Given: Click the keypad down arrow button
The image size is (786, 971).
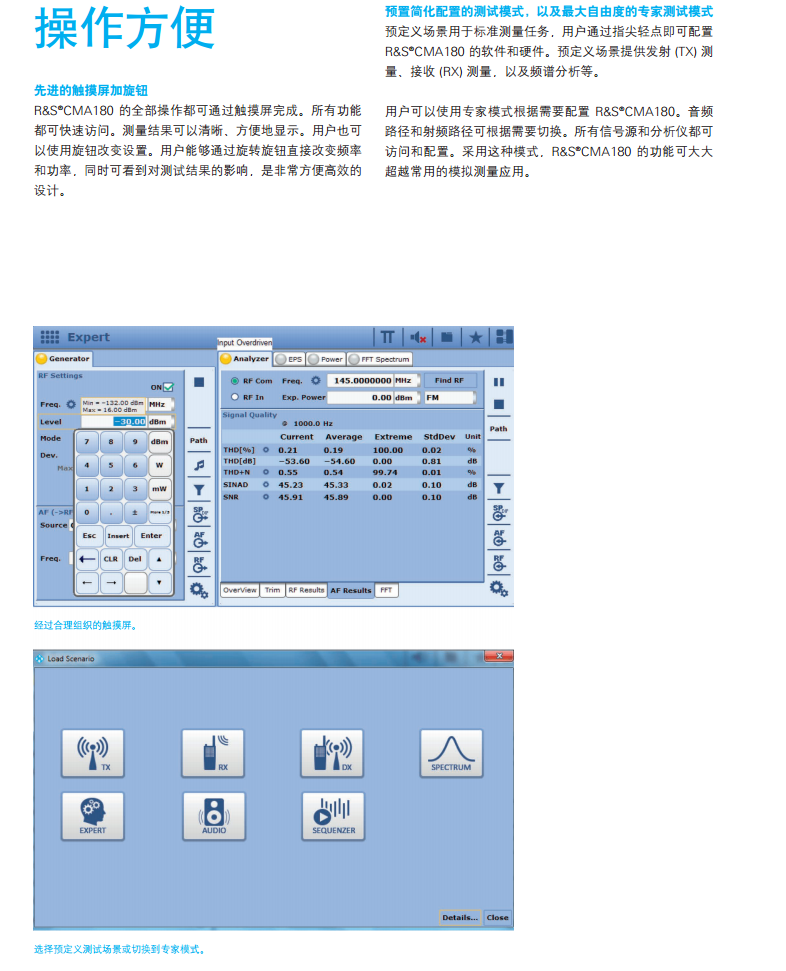Looking at the screenshot, I should tap(159, 583).
